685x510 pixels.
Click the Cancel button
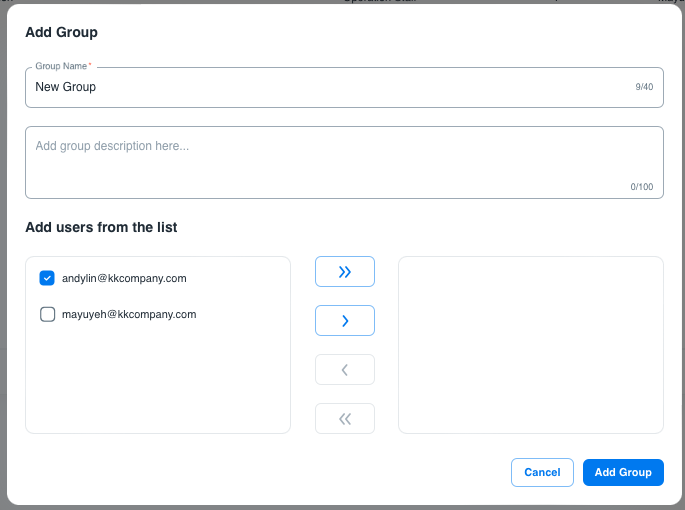pos(542,472)
